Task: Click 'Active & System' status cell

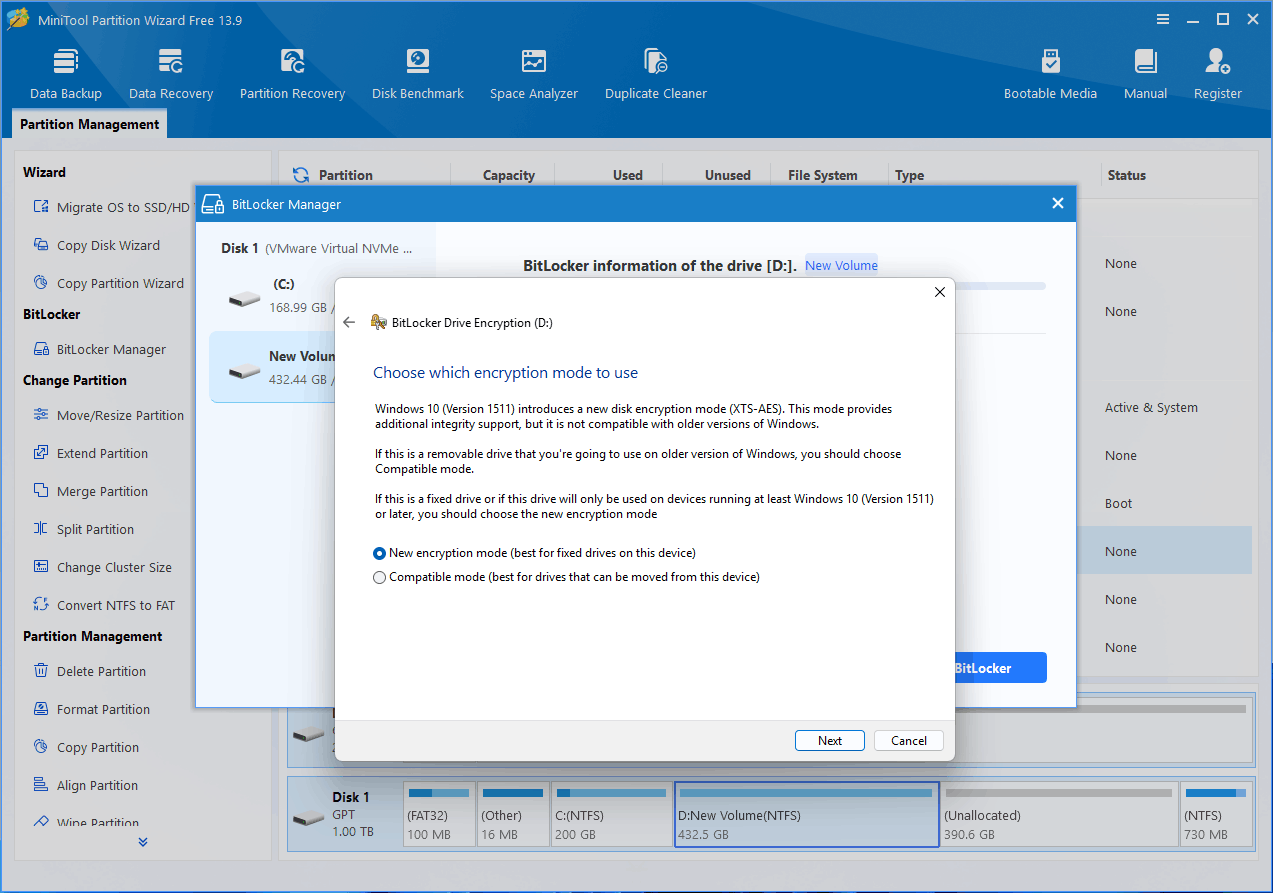Action: 1151,407
